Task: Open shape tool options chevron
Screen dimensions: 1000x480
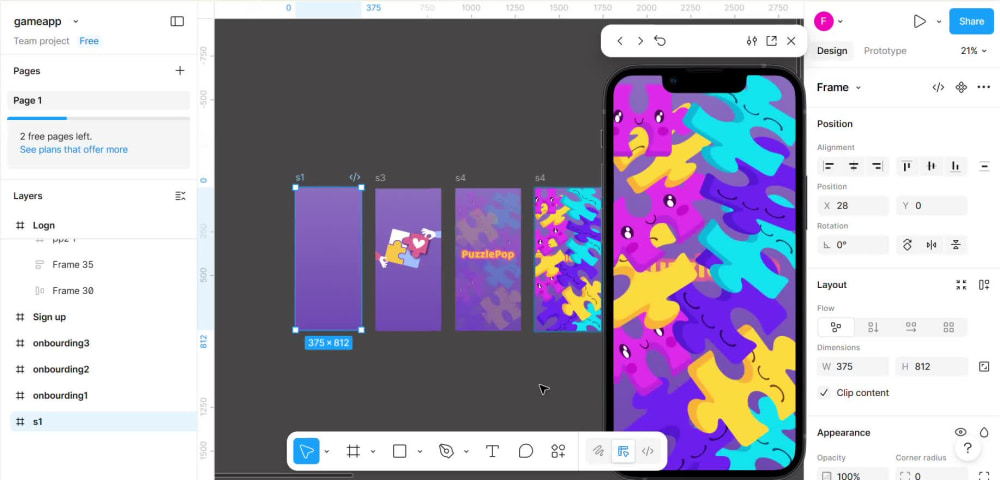Action: coord(420,451)
